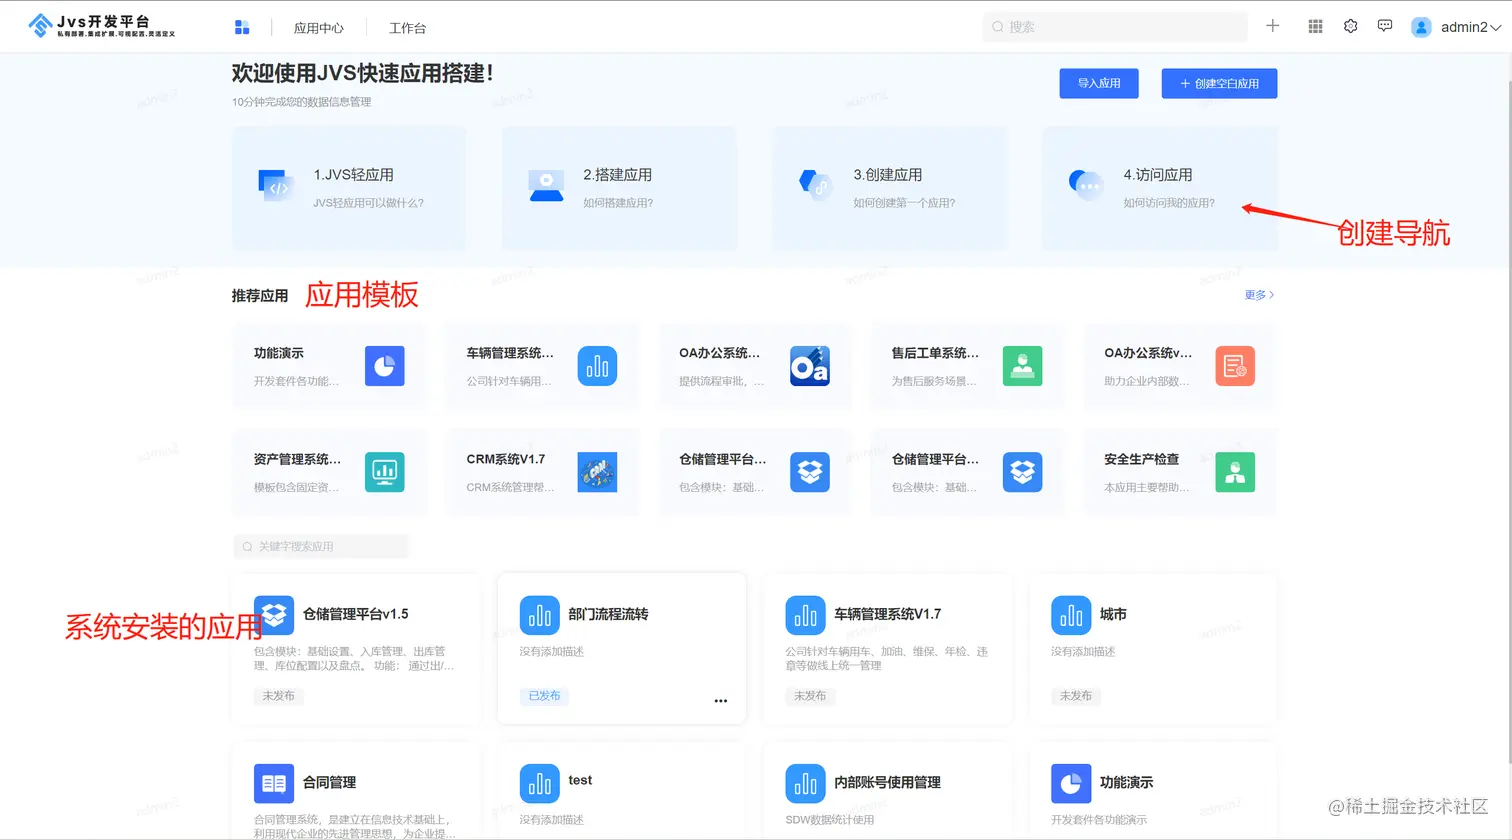Image resolution: width=1512 pixels, height=840 pixels.
Task: Open guide card 2.搭建应用
Action: 619,188
